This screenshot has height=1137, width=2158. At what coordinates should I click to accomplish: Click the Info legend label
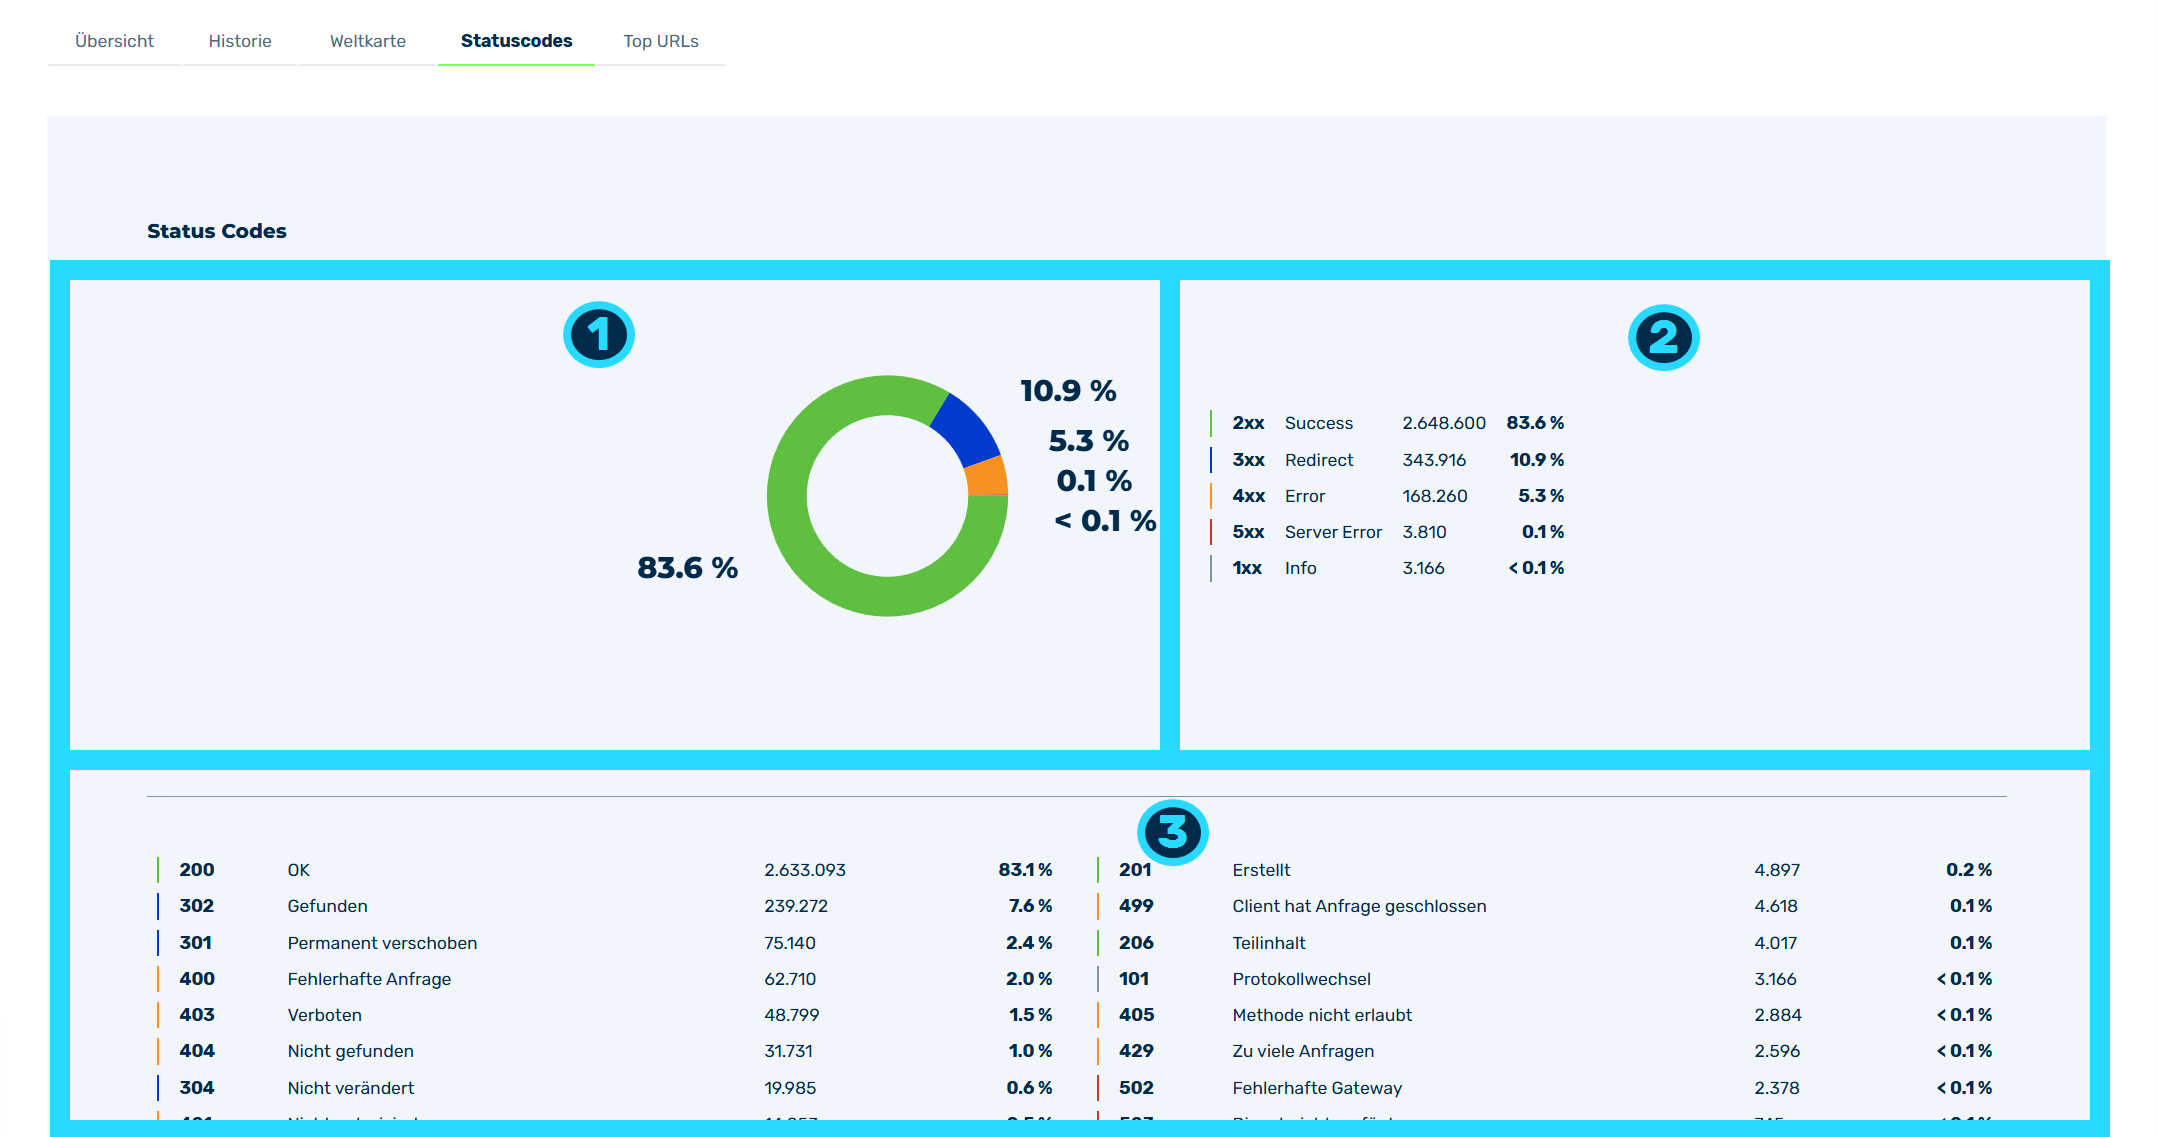tap(1301, 568)
